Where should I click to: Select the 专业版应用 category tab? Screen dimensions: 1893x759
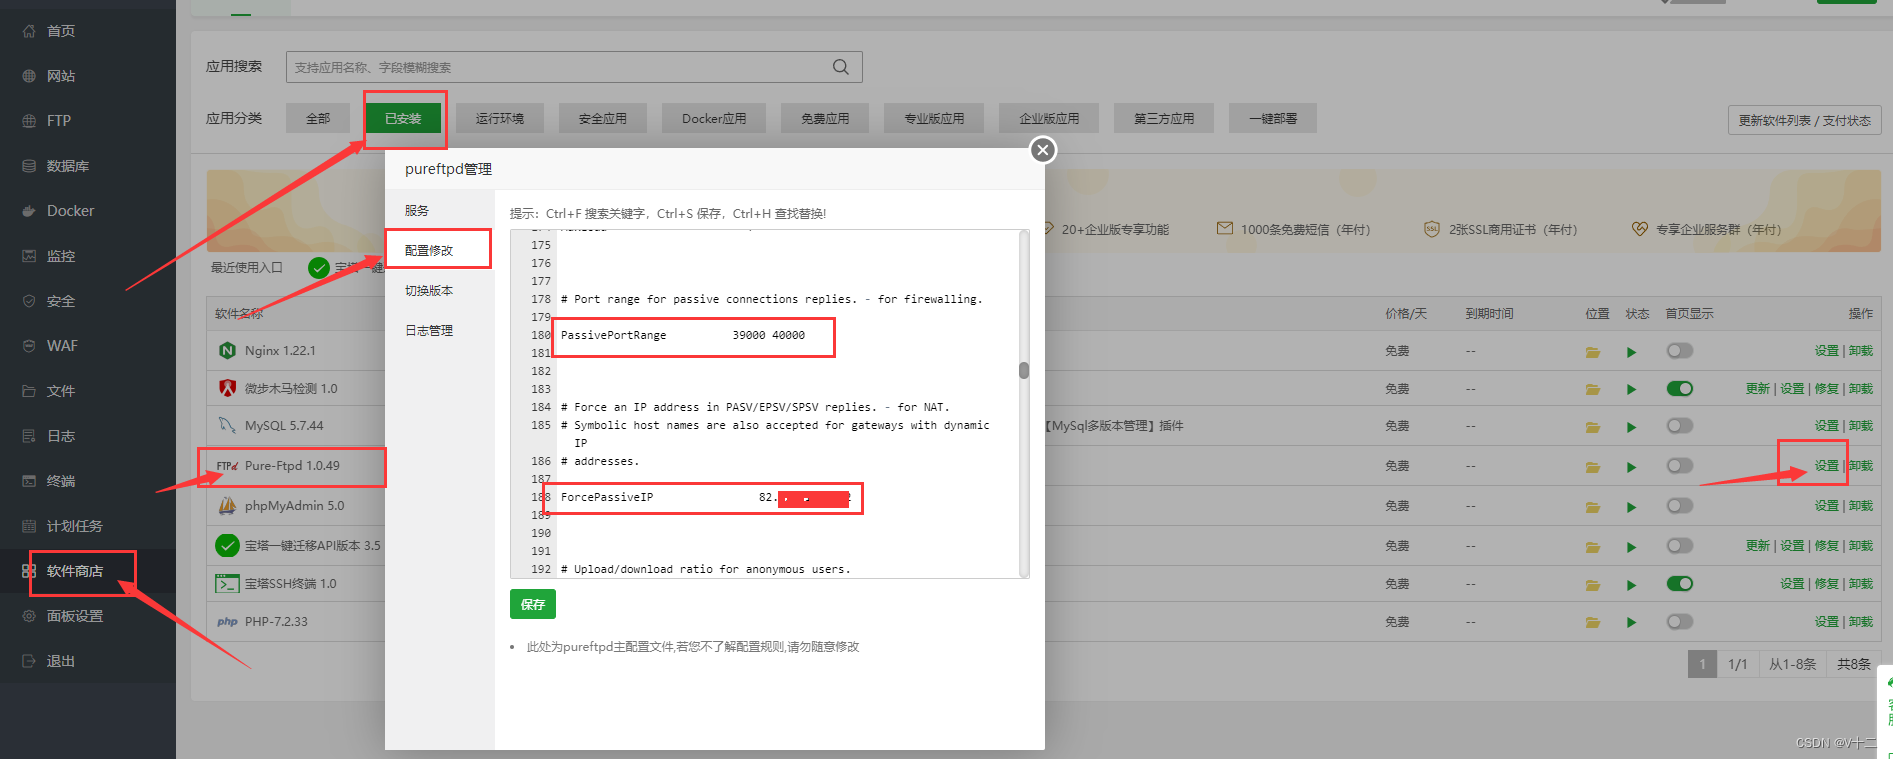[x=934, y=118]
